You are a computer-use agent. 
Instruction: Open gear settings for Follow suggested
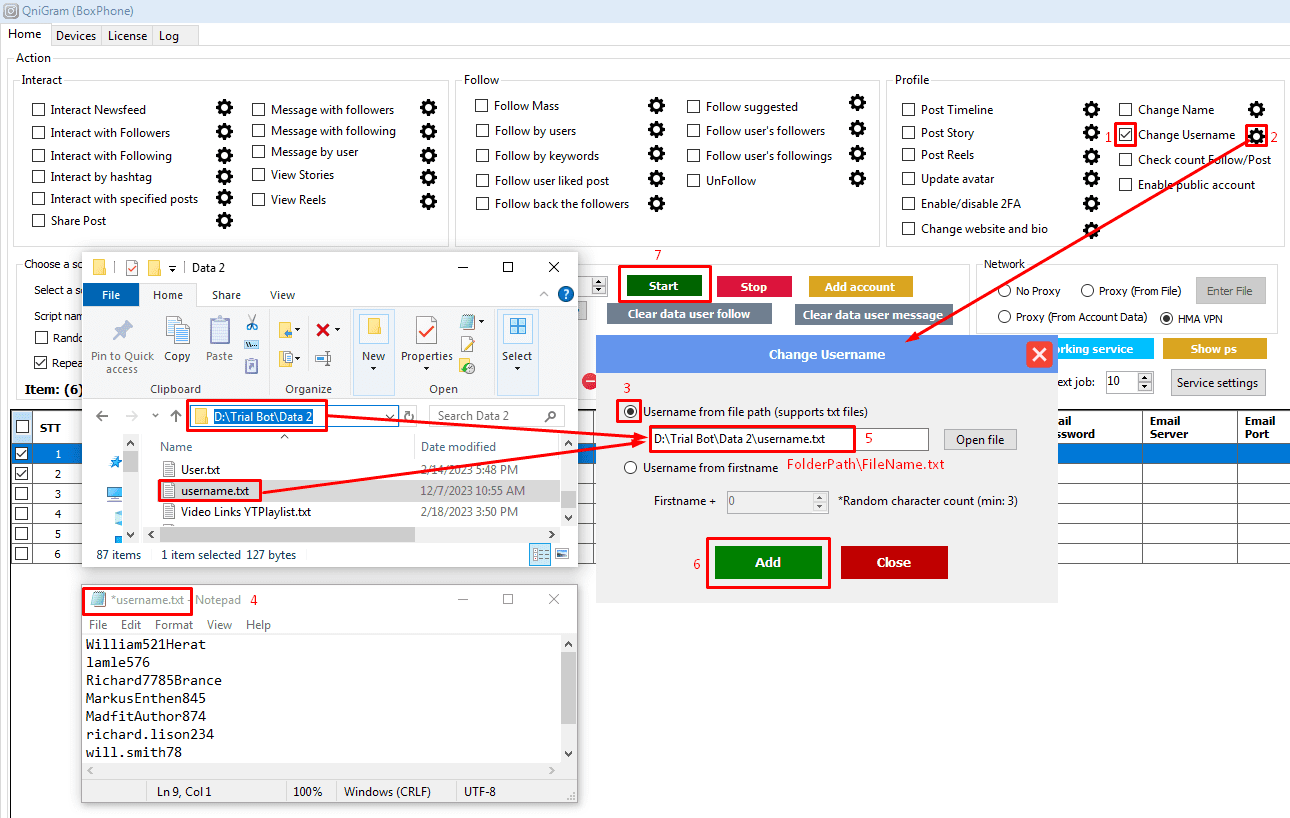click(x=857, y=103)
